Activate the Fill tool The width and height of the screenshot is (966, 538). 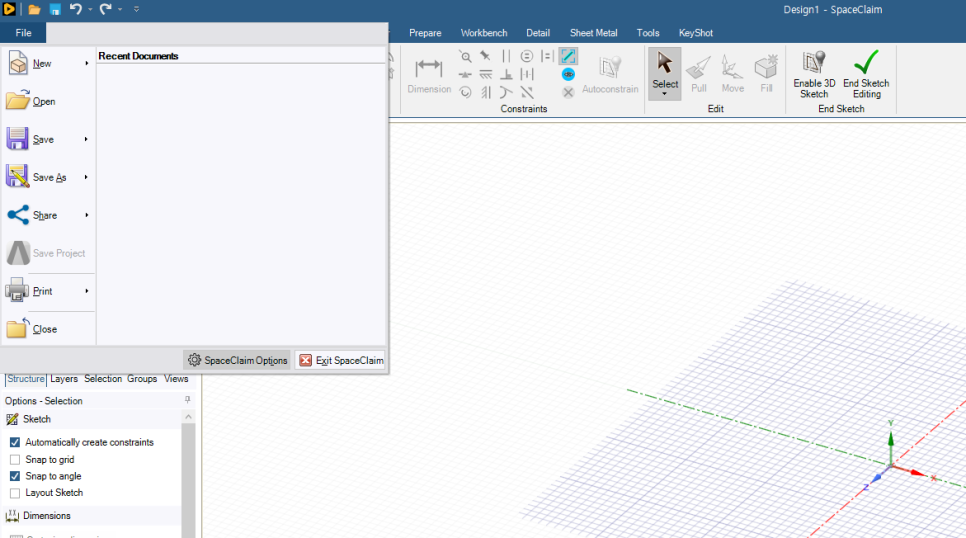[766, 75]
